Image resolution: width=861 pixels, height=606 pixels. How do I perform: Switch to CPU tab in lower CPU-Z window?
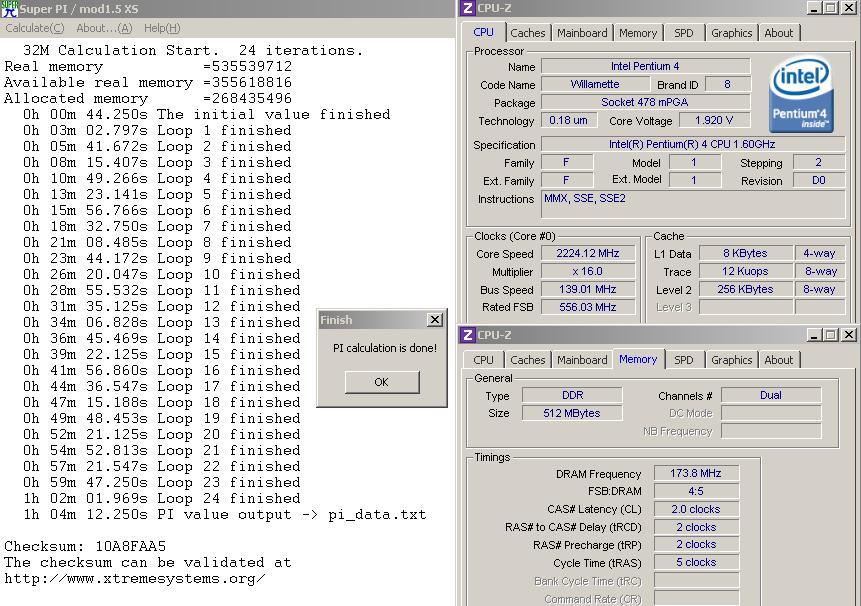(x=483, y=360)
